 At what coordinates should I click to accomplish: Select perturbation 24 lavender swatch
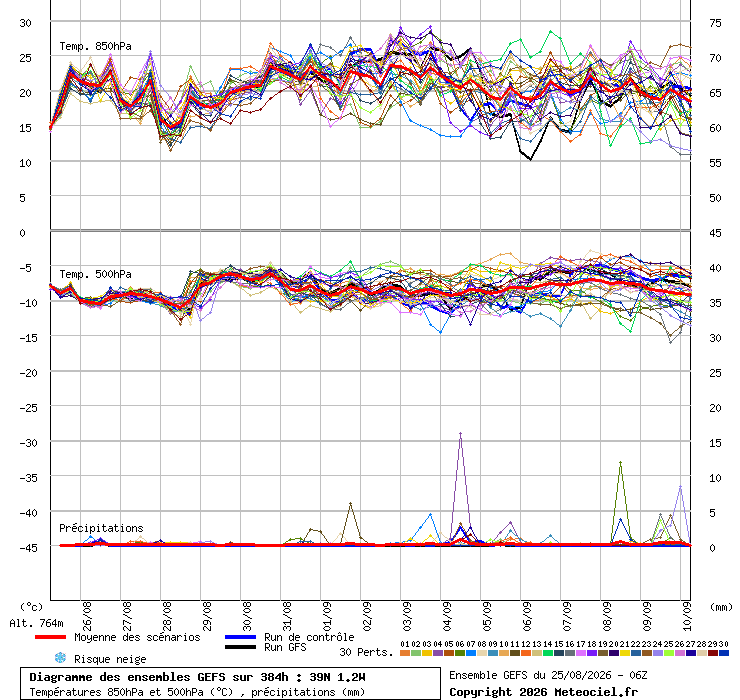tap(658, 653)
